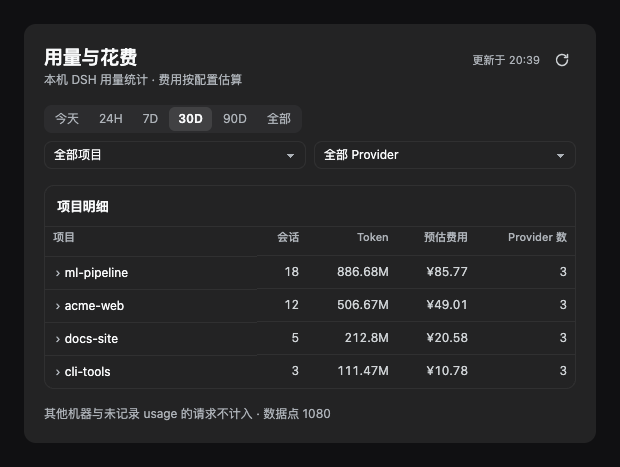Click the 886.68M token value
Viewport: 620px width, 467px height.
[363, 272]
